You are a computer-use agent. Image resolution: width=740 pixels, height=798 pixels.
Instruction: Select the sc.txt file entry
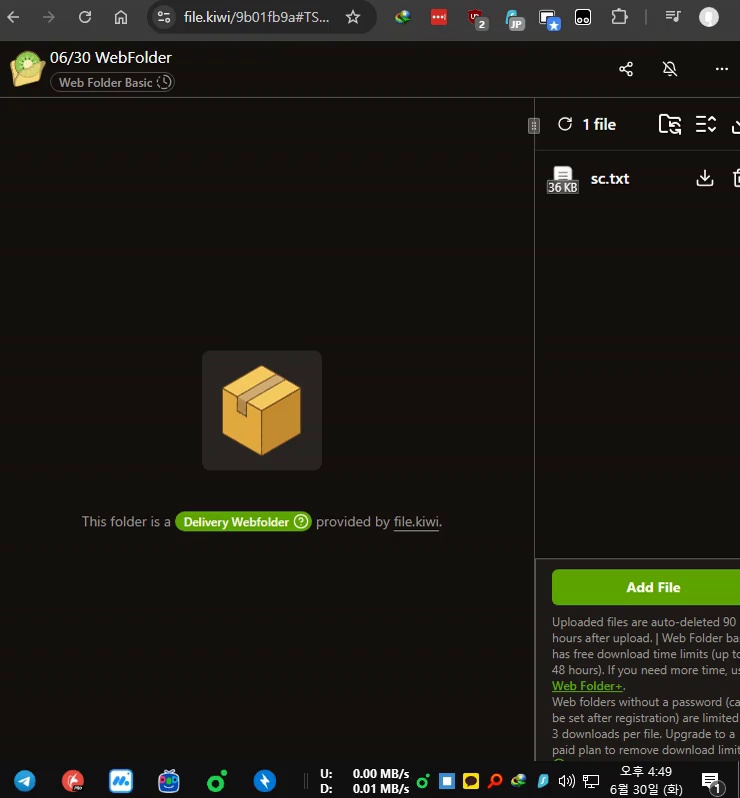point(610,179)
